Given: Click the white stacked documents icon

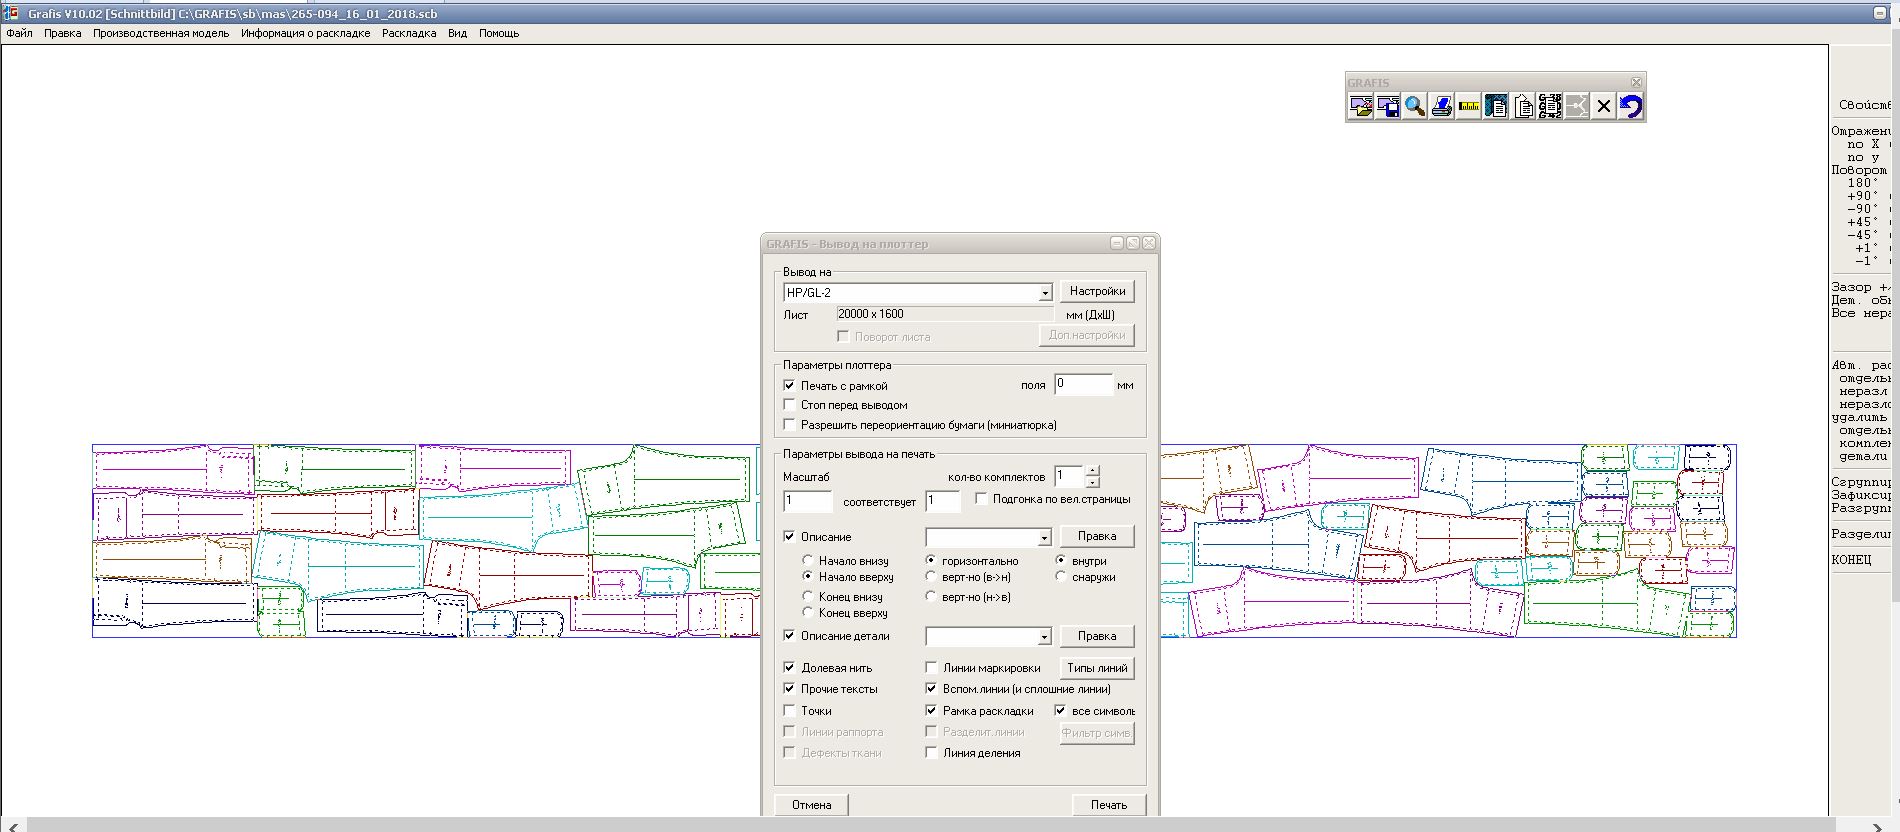Looking at the screenshot, I should click(x=1523, y=106).
